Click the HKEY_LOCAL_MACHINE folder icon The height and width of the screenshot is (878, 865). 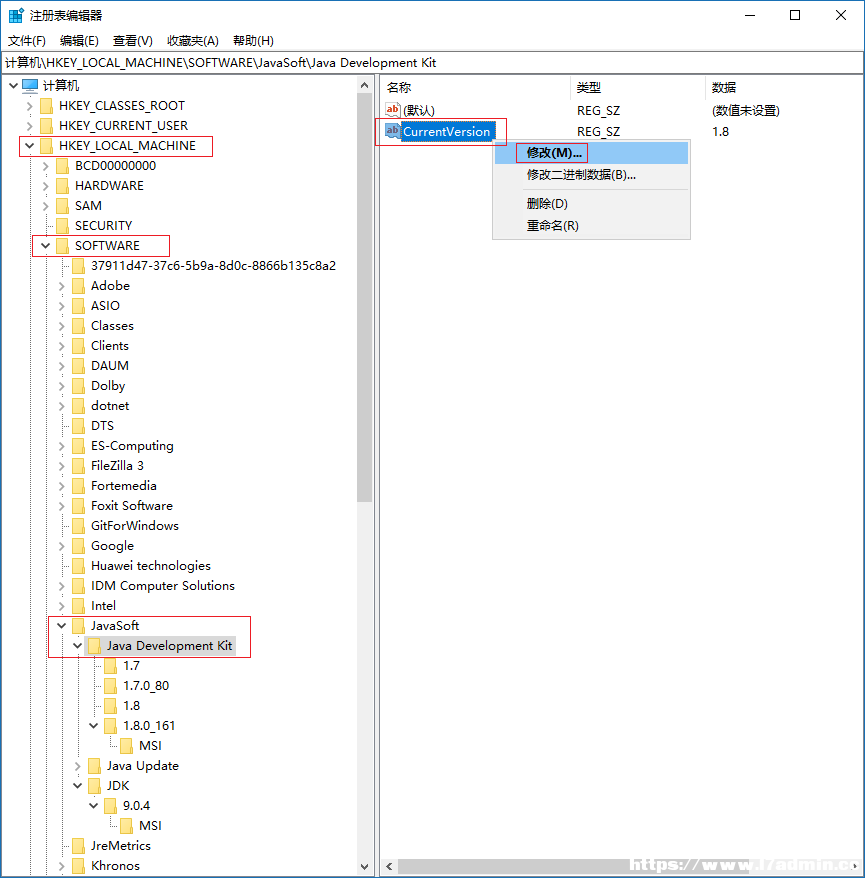[x=47, y=146]
